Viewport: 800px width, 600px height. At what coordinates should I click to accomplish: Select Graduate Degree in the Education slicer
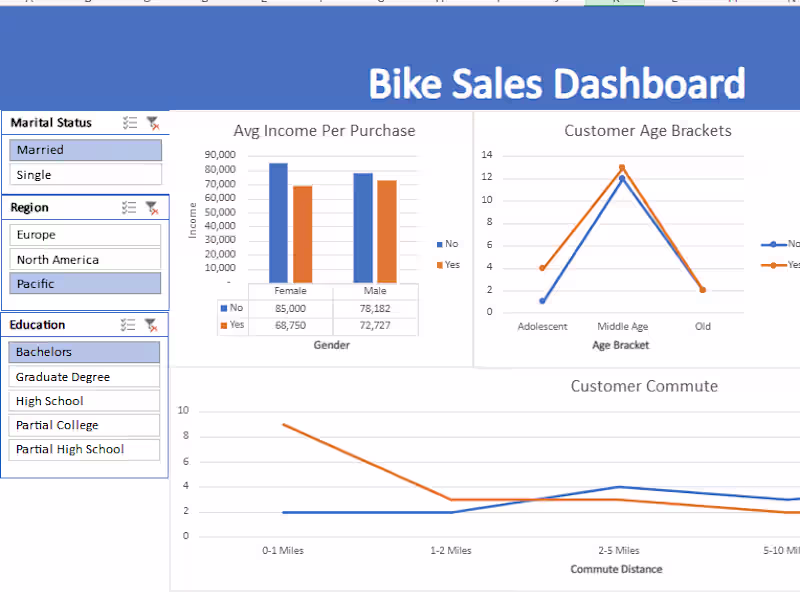84,376
